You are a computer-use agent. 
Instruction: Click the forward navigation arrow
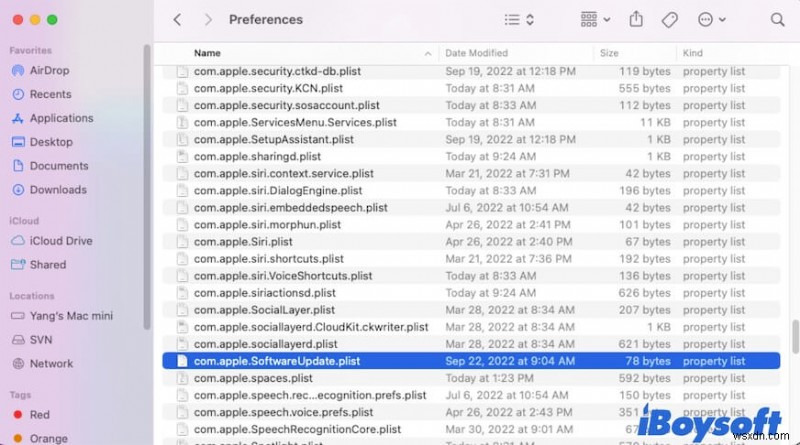[208, 19]
